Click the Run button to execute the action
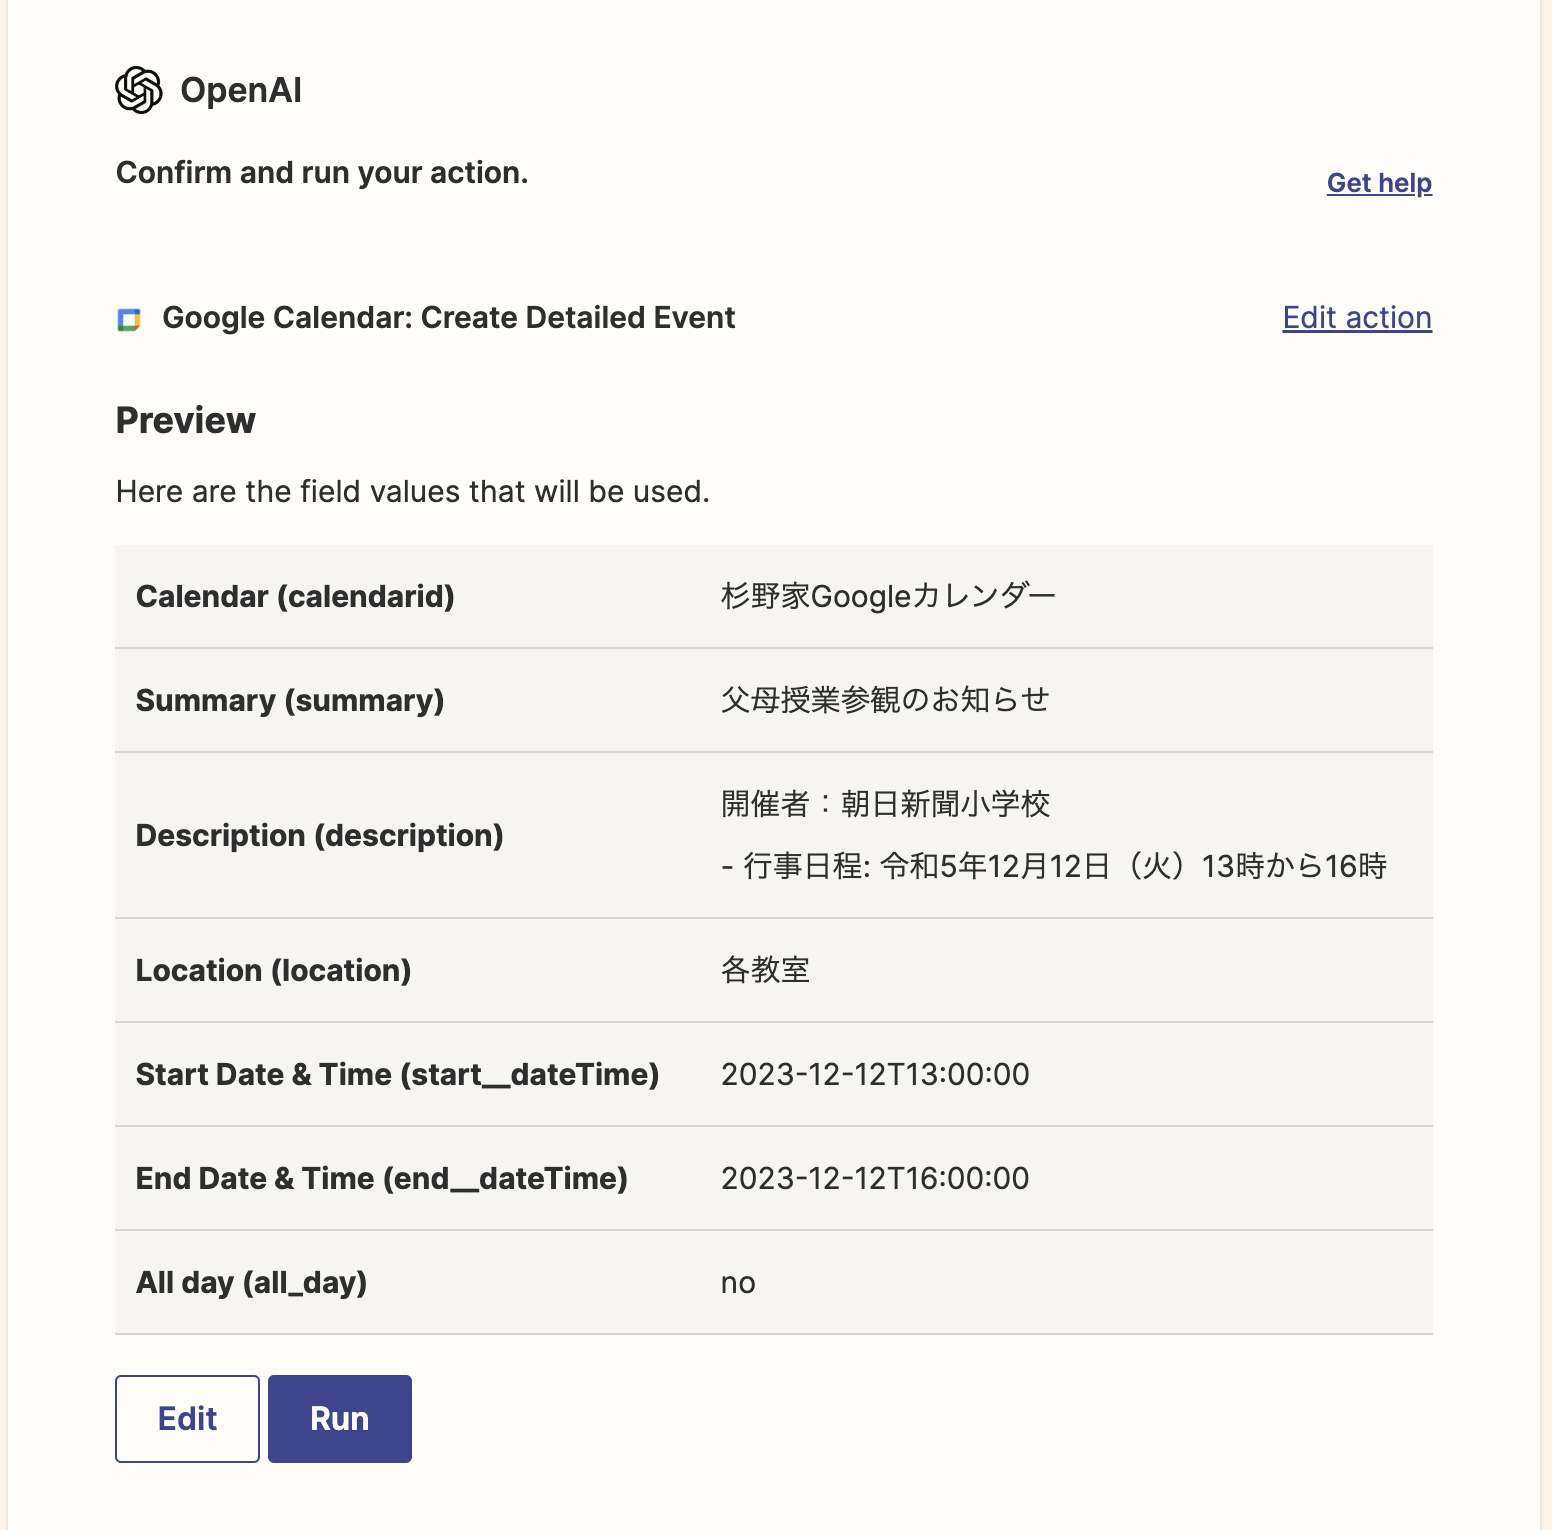The width and height of the screenshot is (1552, 1530). click(x=339, y=1418)
